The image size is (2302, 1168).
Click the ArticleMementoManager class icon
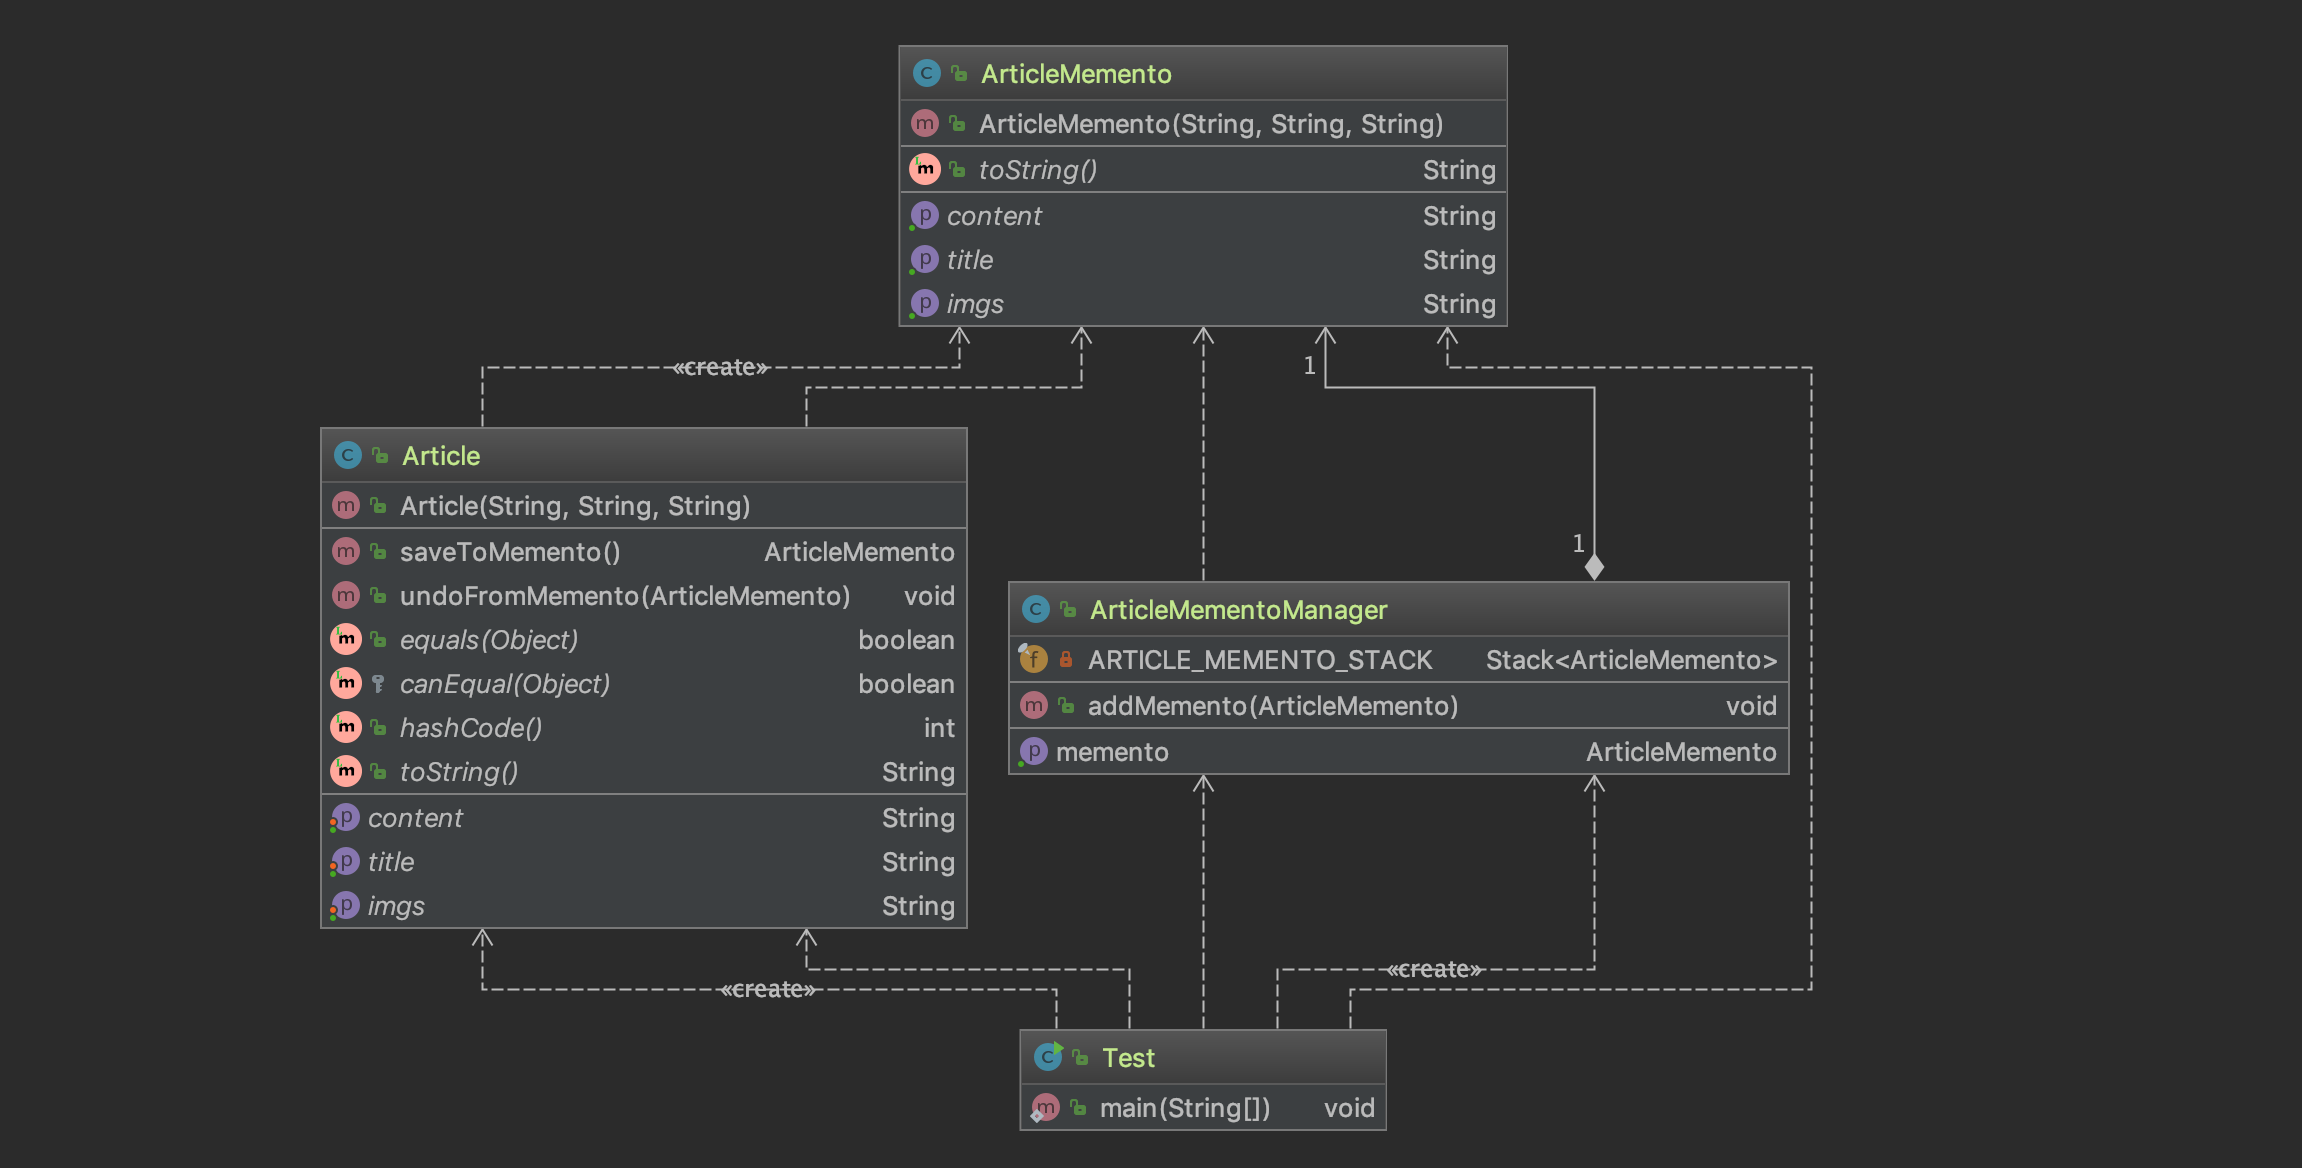coord(1035,609)
